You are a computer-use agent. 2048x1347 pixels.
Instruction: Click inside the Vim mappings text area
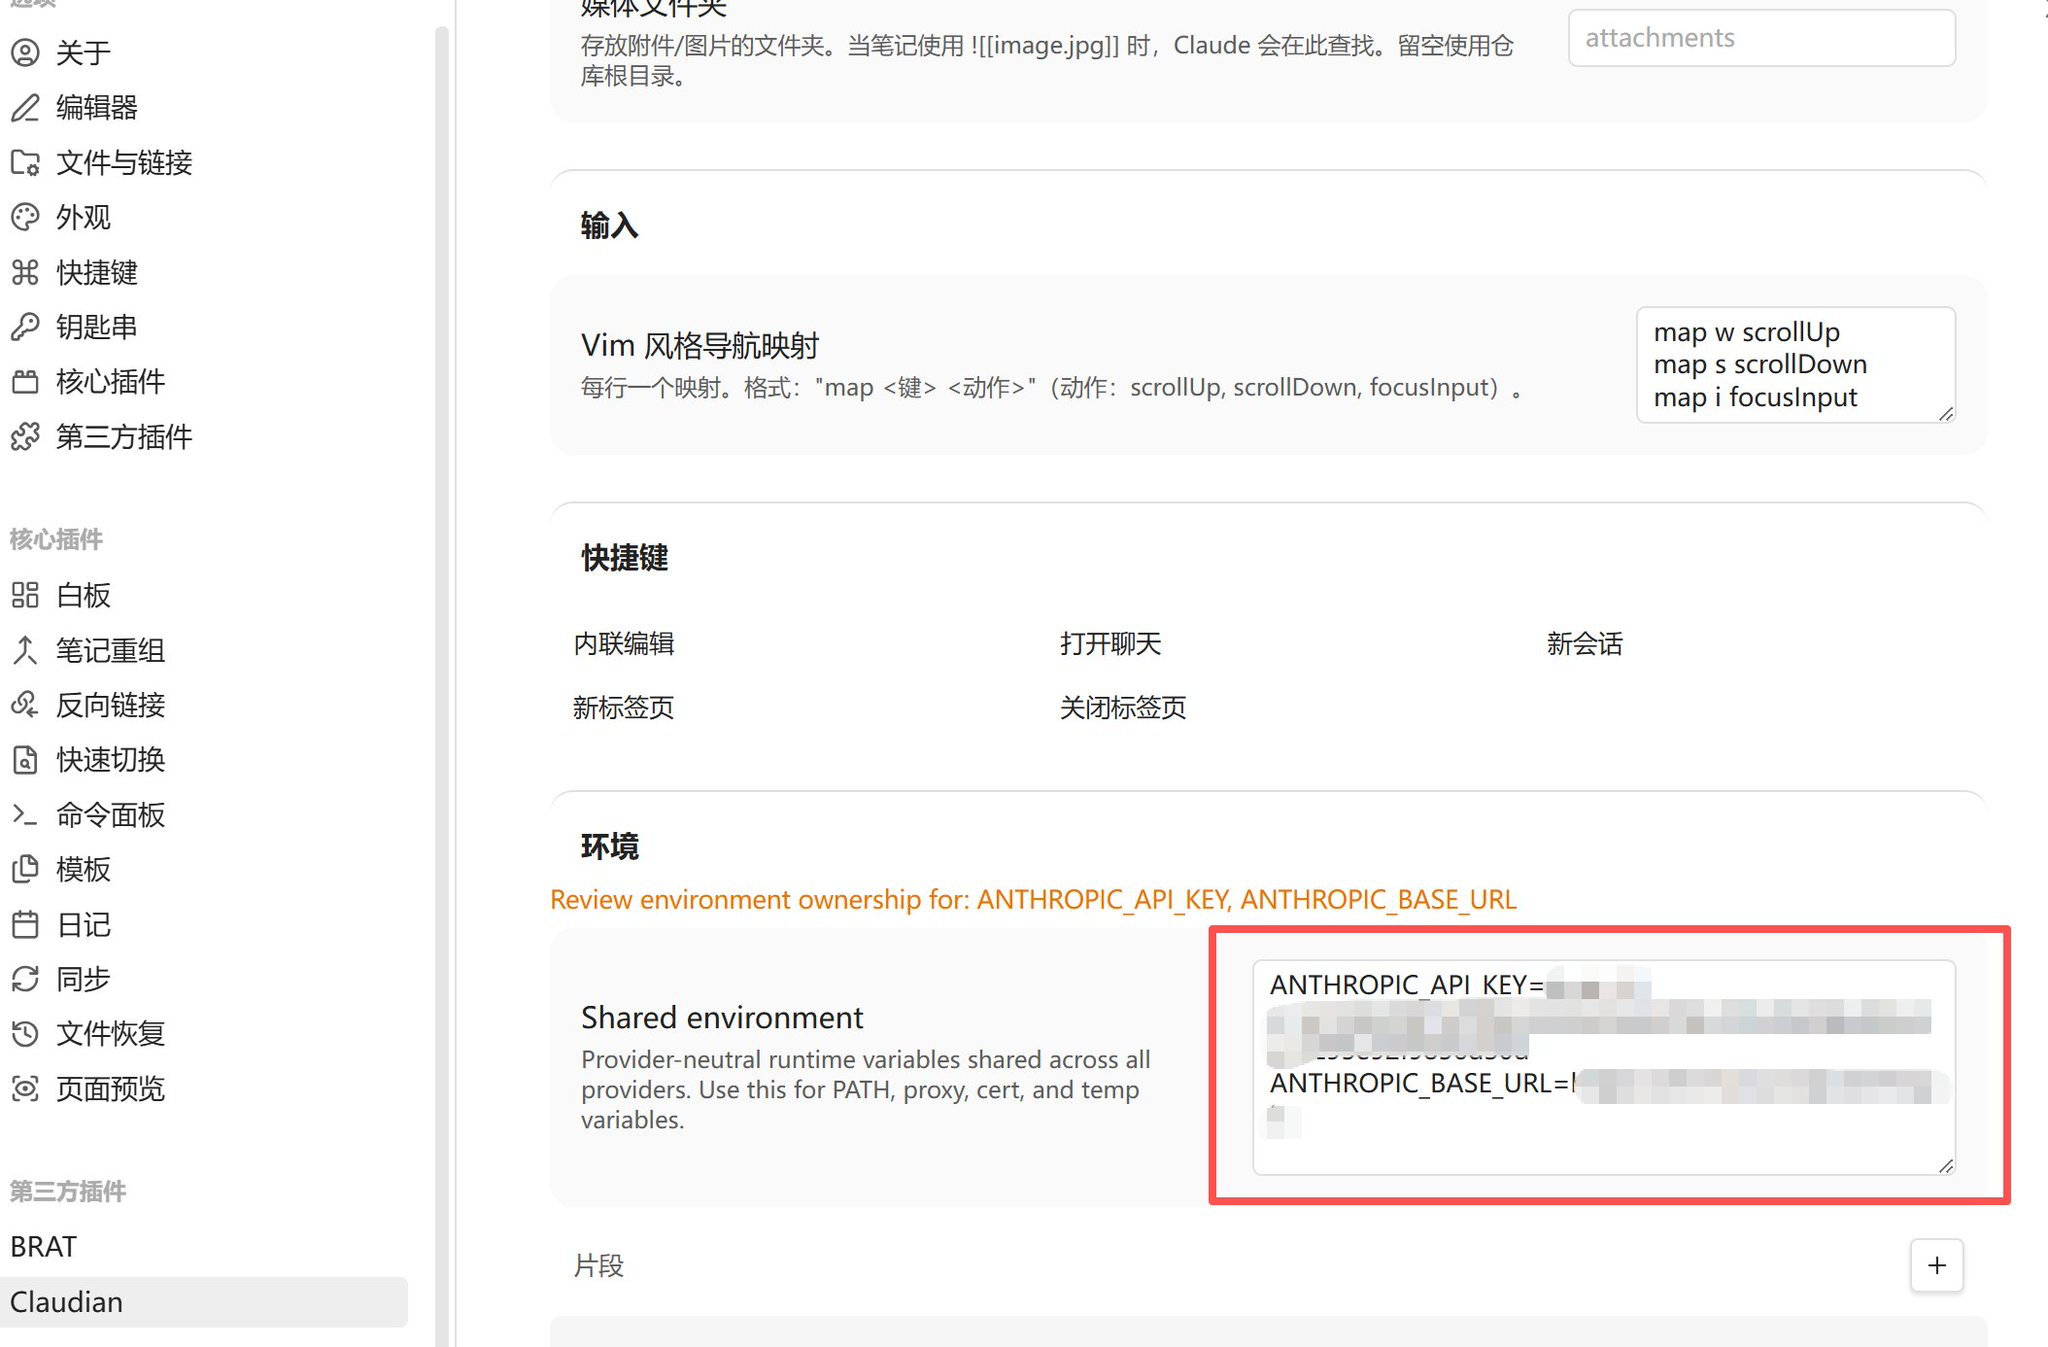[1794, 364]
